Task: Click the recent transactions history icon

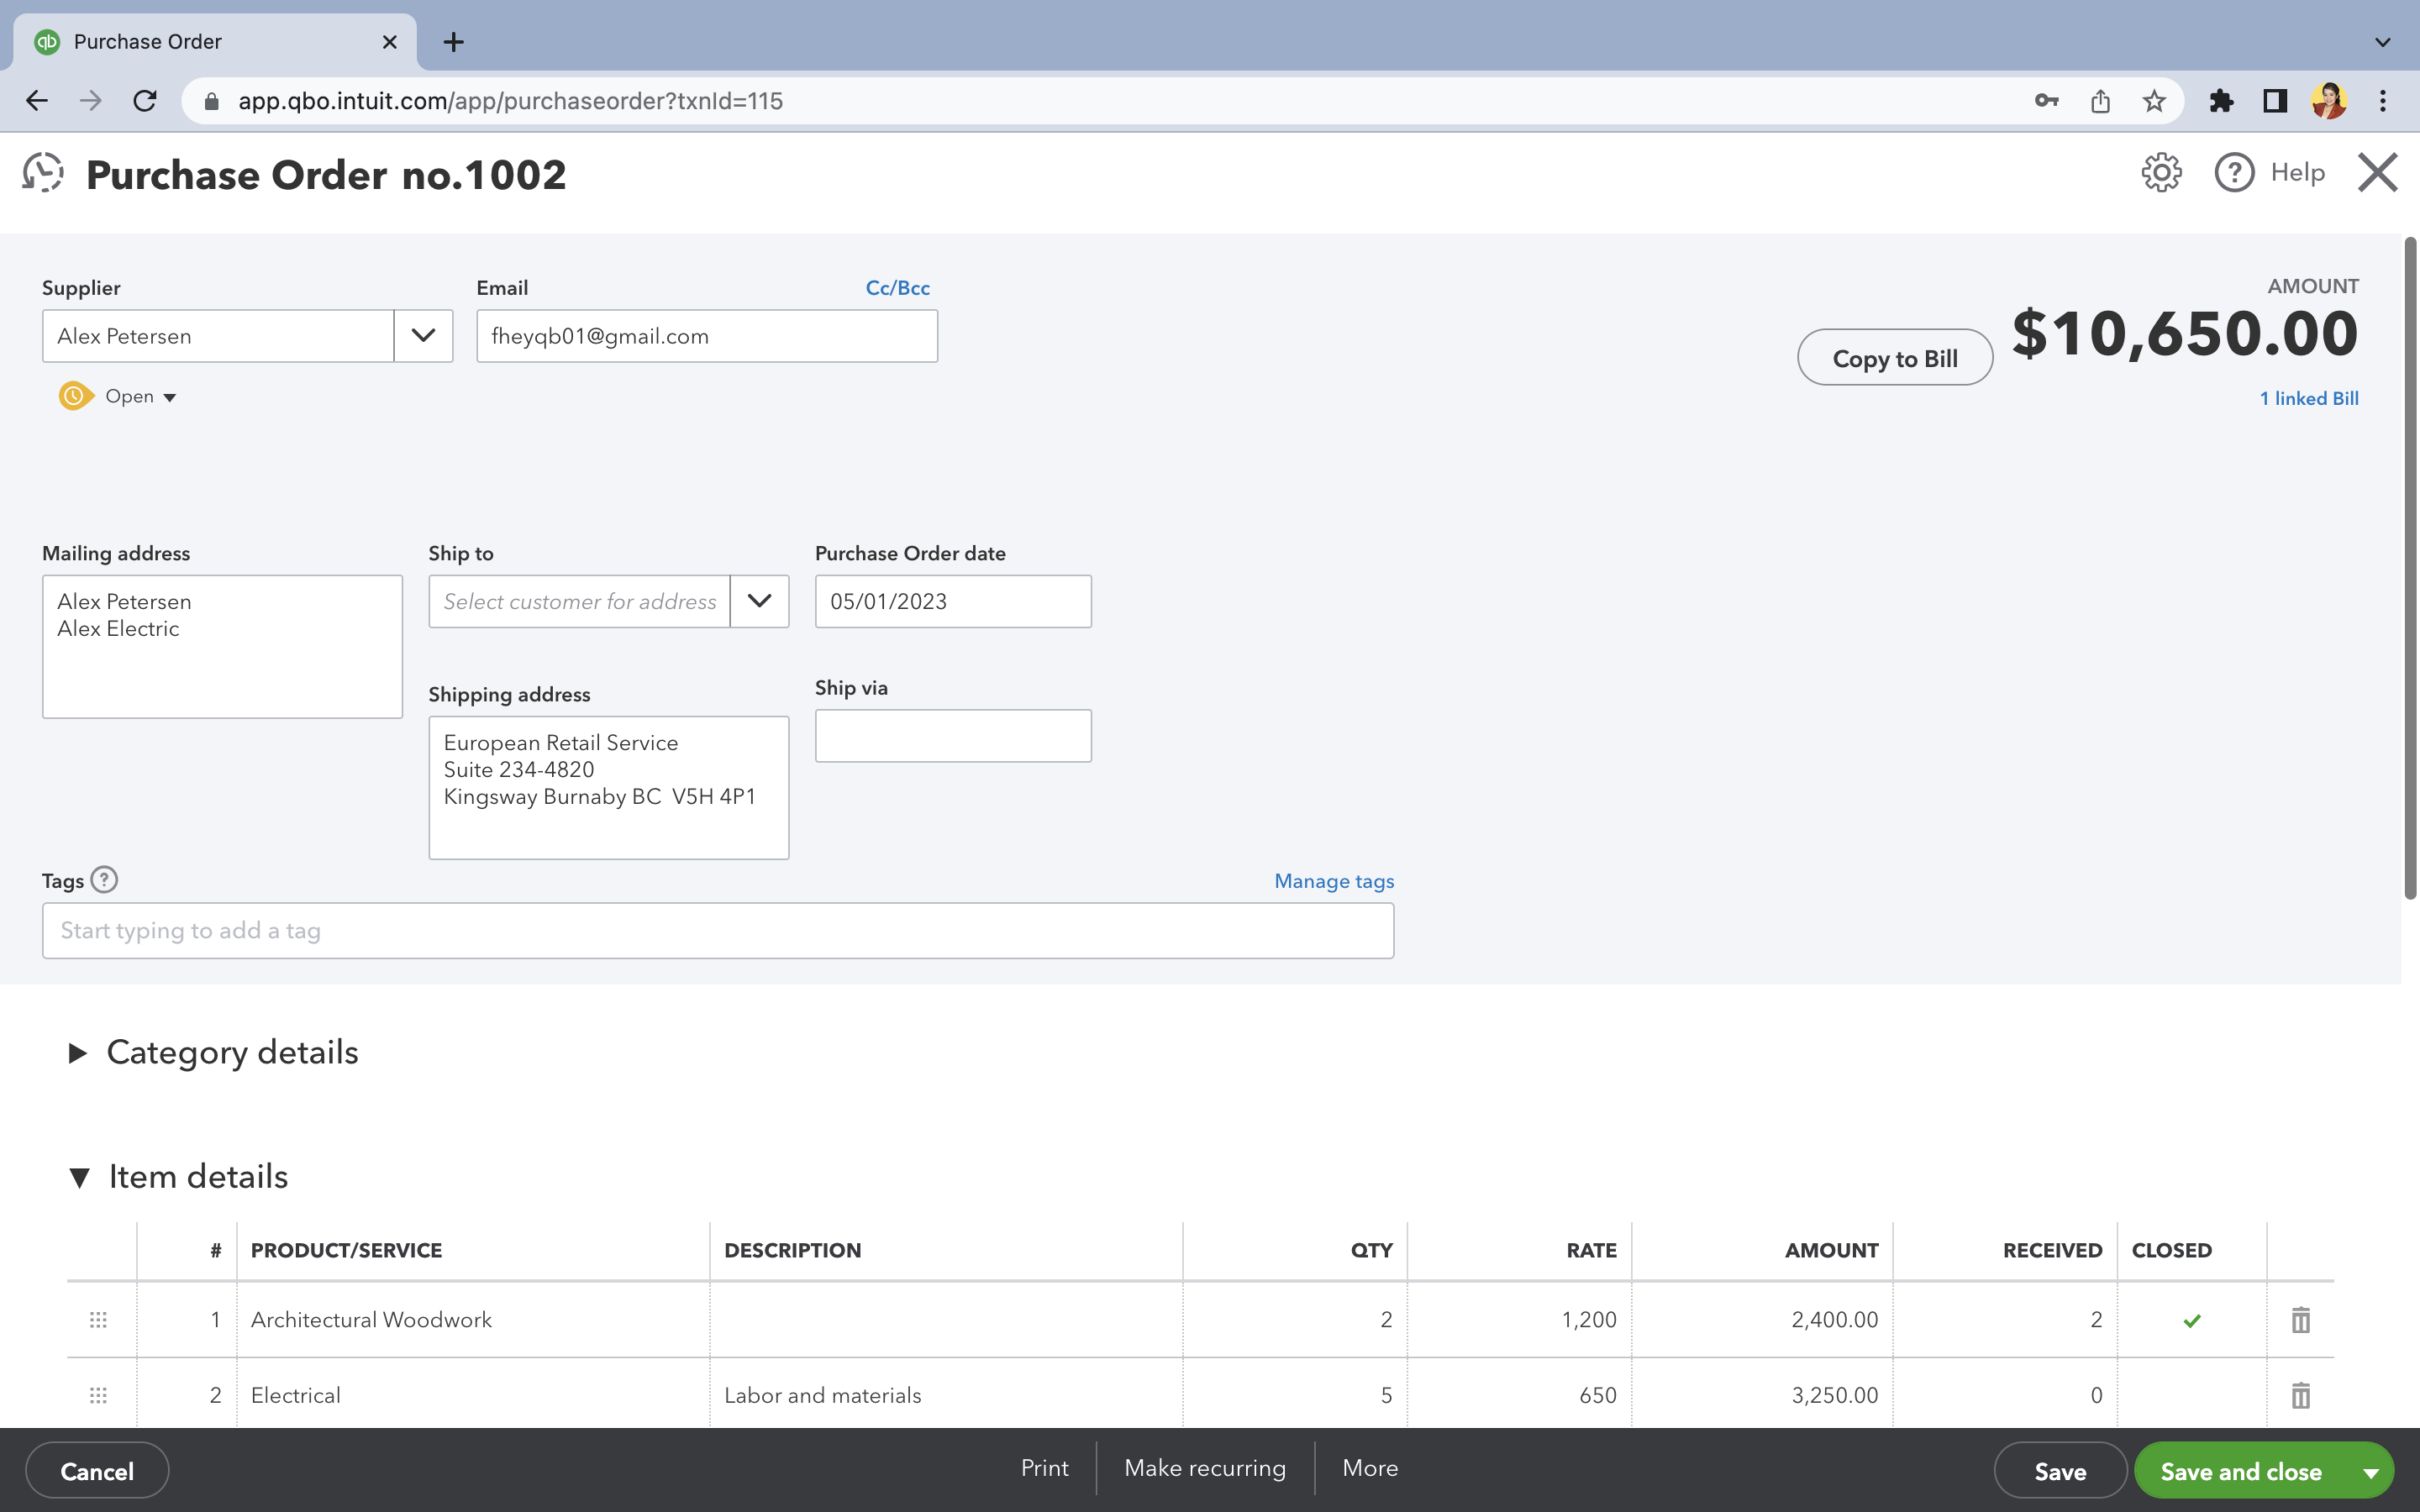Action: click(43, 173)
